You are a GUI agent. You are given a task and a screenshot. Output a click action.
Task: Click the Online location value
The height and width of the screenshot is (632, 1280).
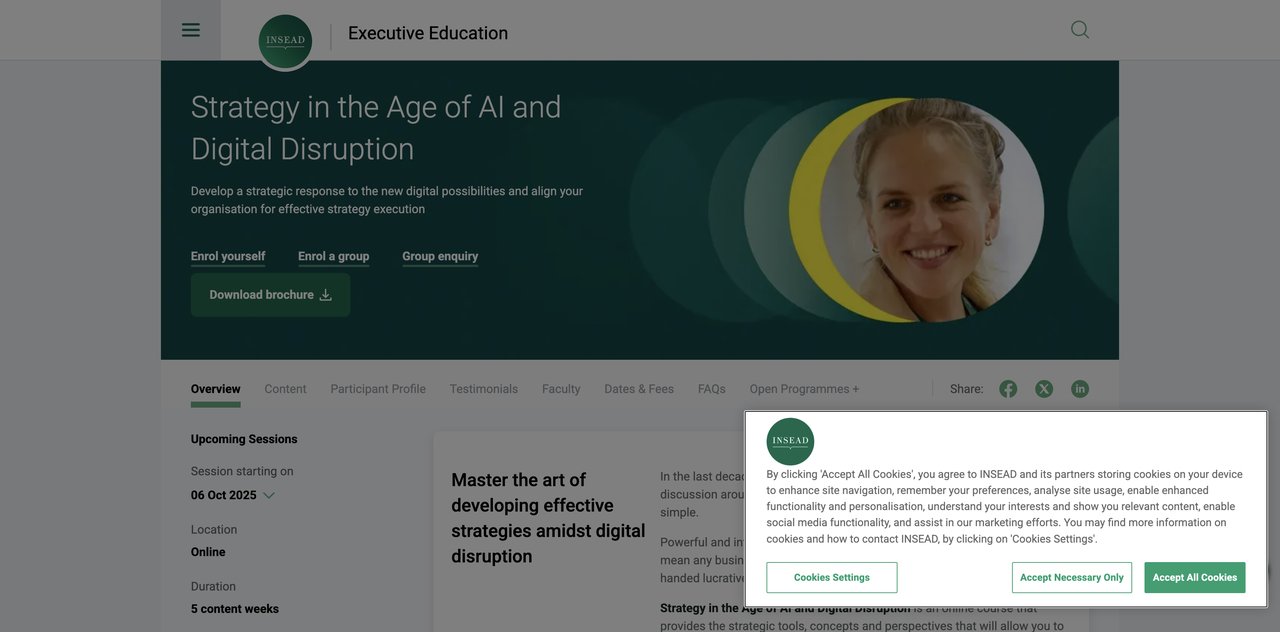point(208,552)
